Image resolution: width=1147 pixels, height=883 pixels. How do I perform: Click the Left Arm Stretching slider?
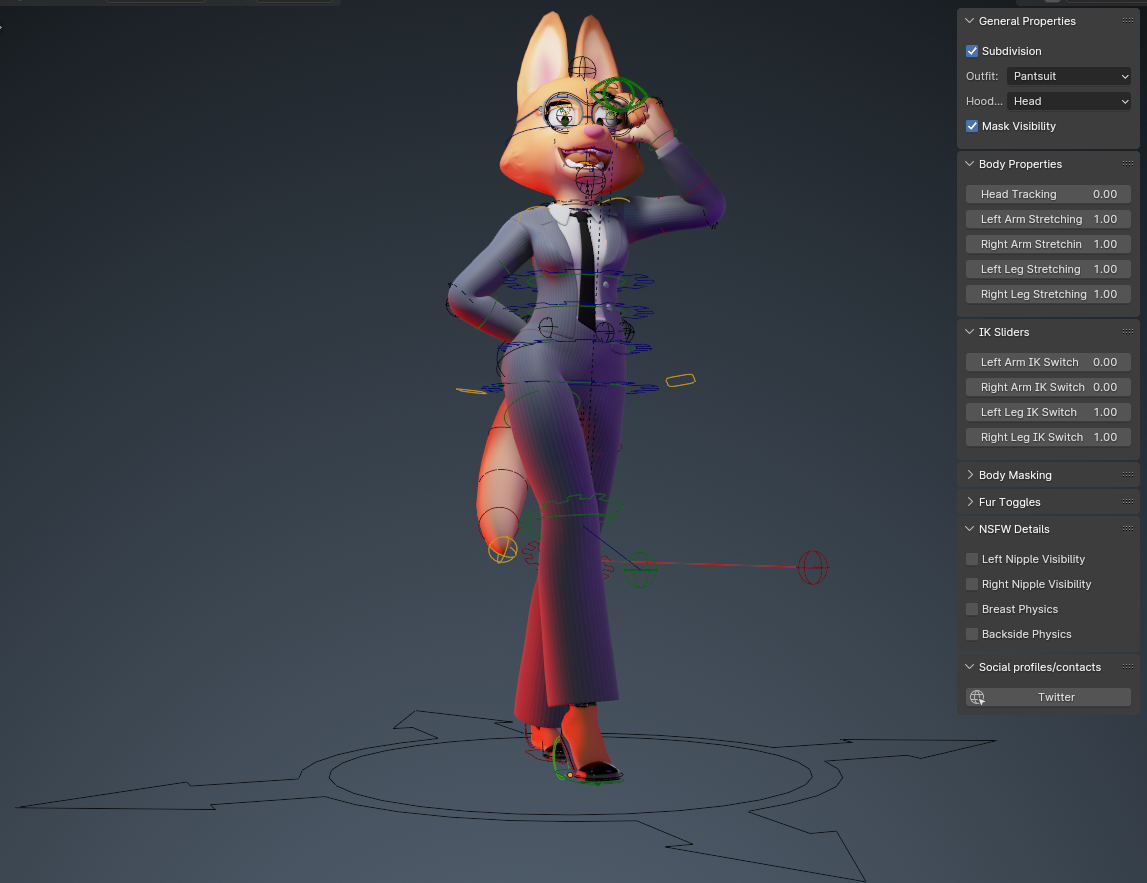[1048, 219]
